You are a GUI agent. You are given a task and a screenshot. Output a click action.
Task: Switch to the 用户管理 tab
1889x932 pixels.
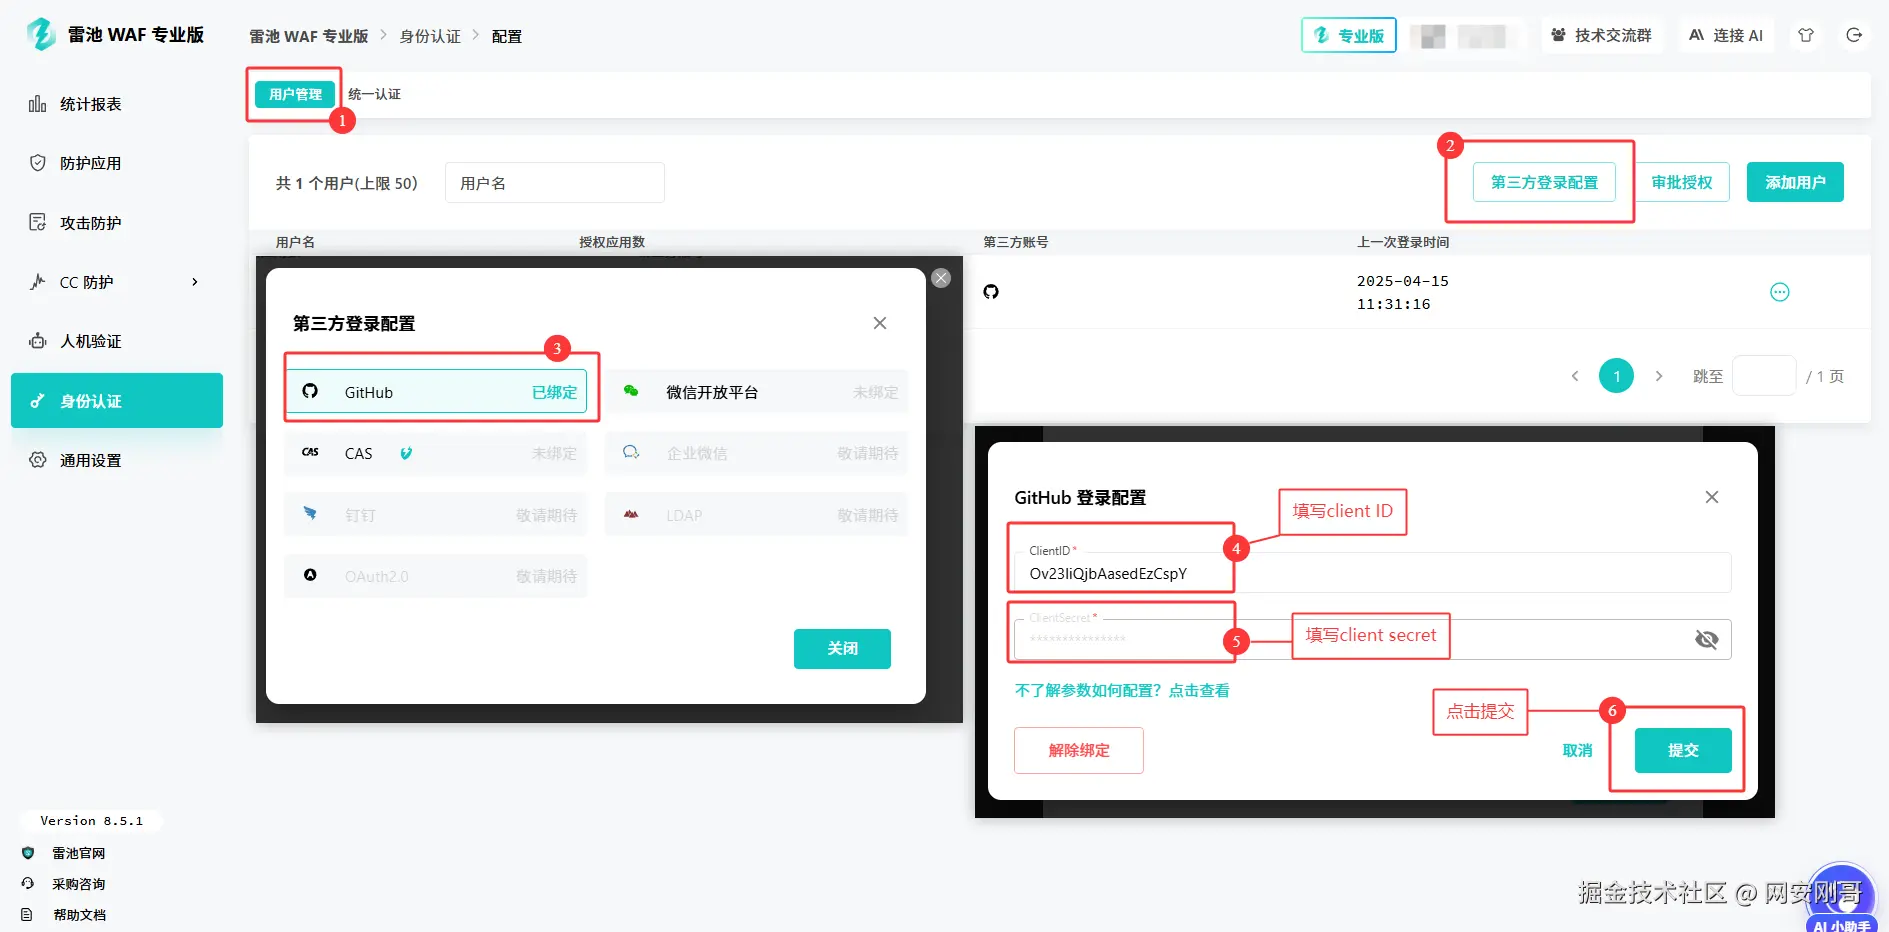(x=295, y=94)
